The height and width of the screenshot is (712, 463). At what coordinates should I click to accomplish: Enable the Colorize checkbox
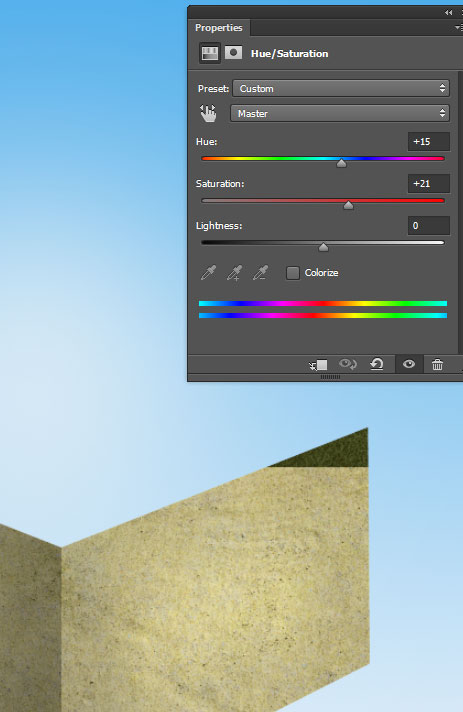point(293,273)
